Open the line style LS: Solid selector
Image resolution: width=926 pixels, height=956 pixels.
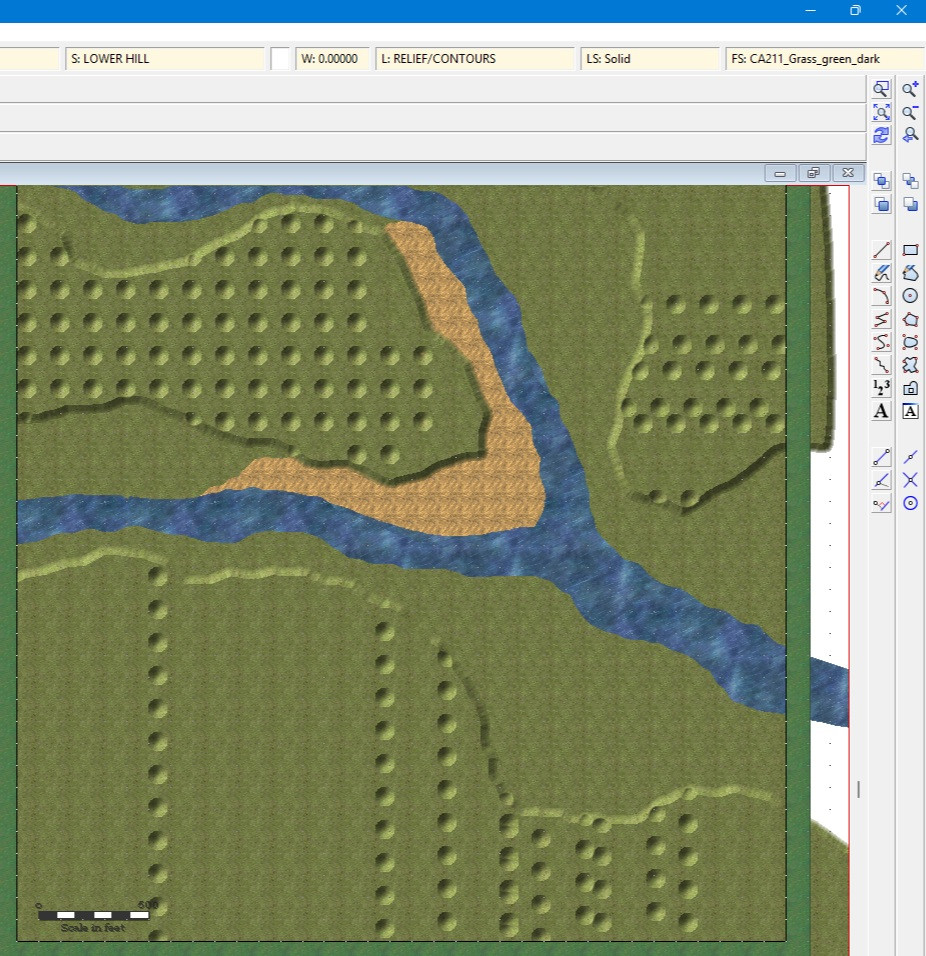click(x=649, y=59)
